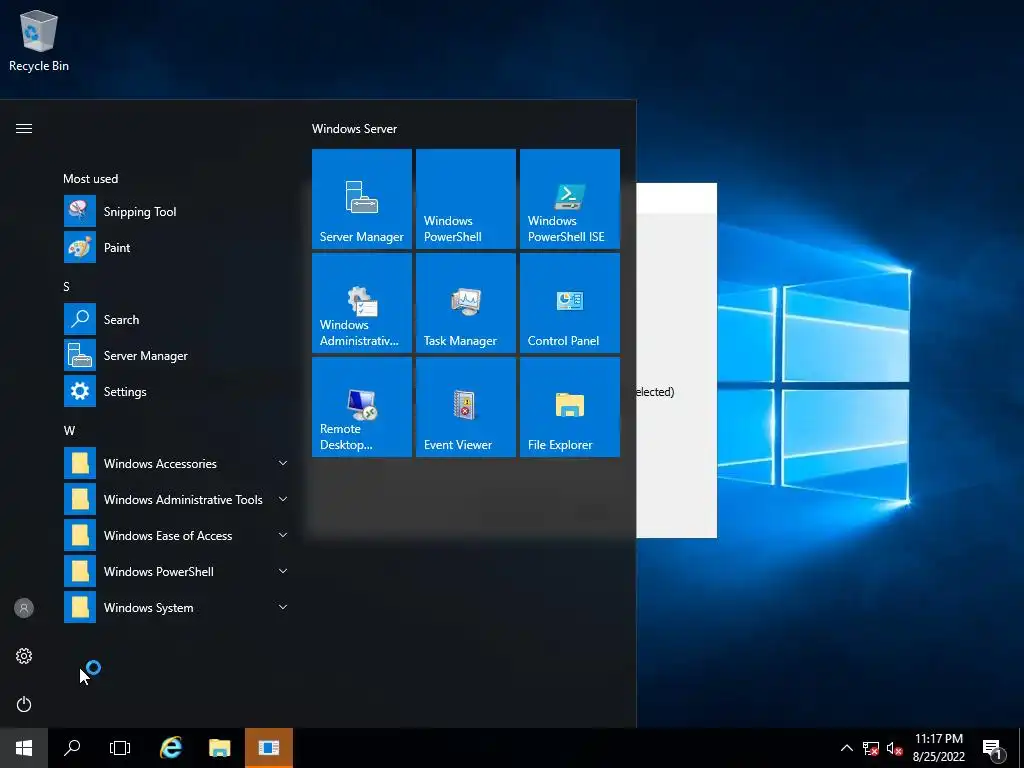
Task: Launch the Windows PowerShell tile
Action: click(x=466, y=199)
